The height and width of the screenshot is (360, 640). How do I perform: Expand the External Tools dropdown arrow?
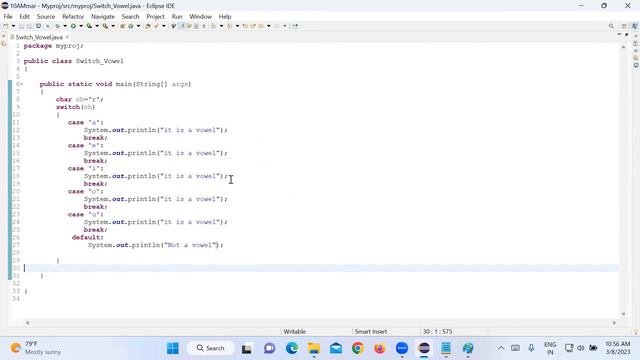click(x=113, y=26)
